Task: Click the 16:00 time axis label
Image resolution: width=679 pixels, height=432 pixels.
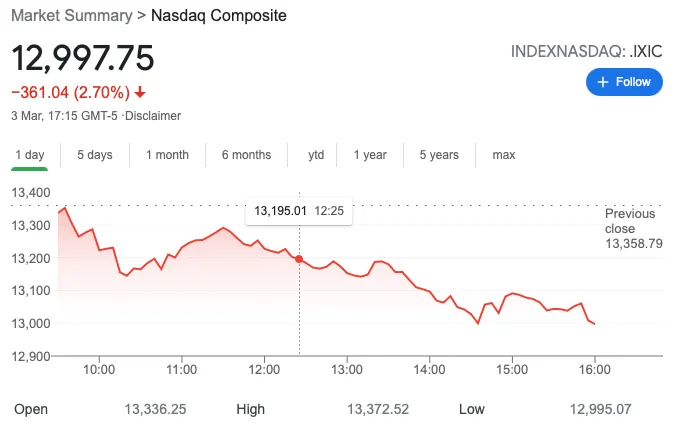Action: coord(595,370)
